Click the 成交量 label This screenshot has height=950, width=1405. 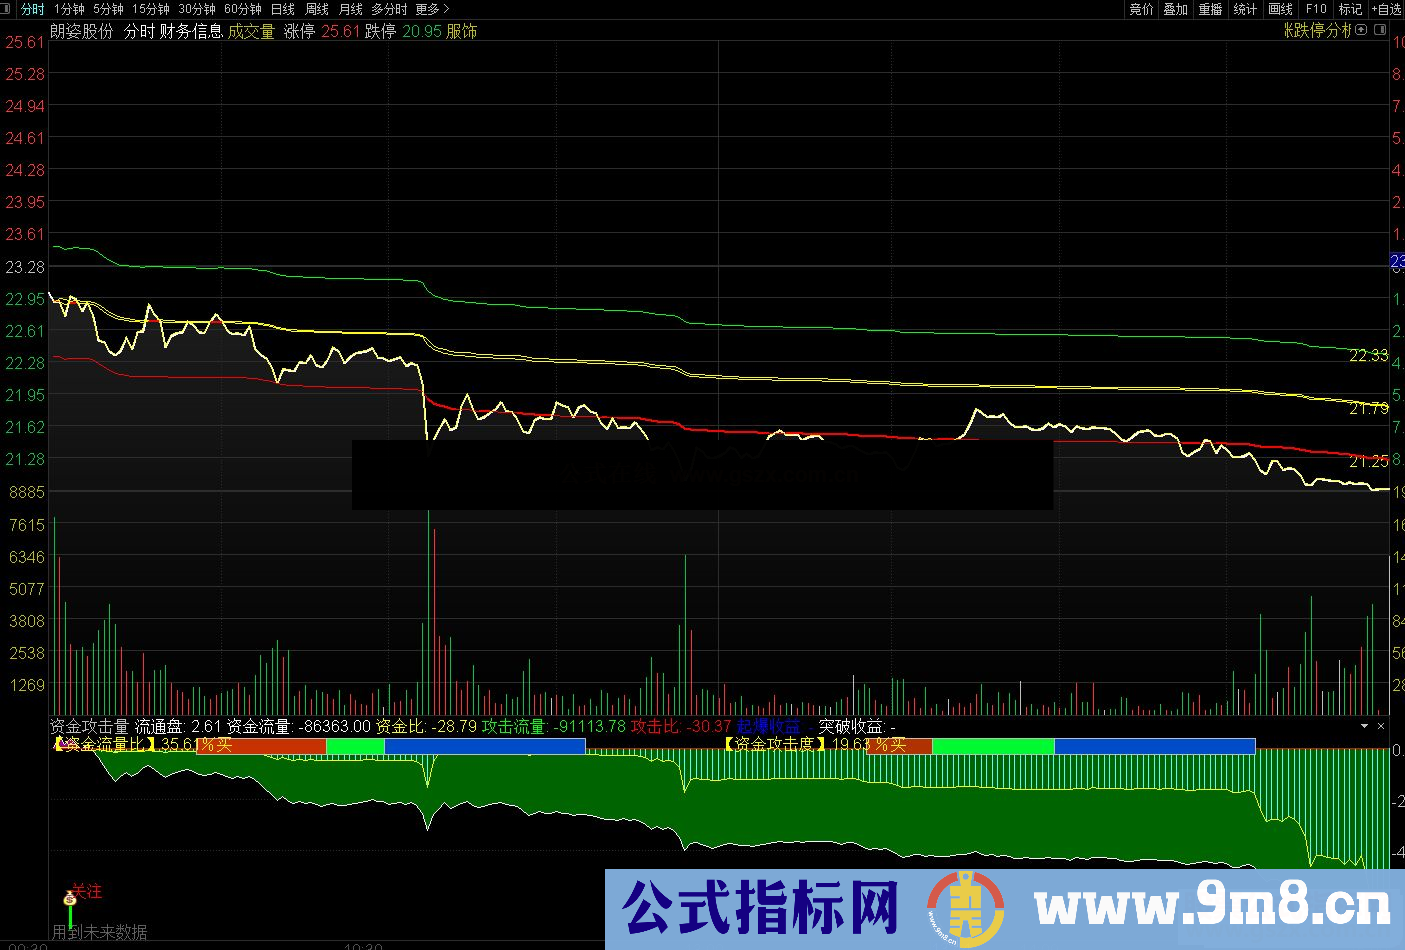pyautogui.click(x=251, y=31)
